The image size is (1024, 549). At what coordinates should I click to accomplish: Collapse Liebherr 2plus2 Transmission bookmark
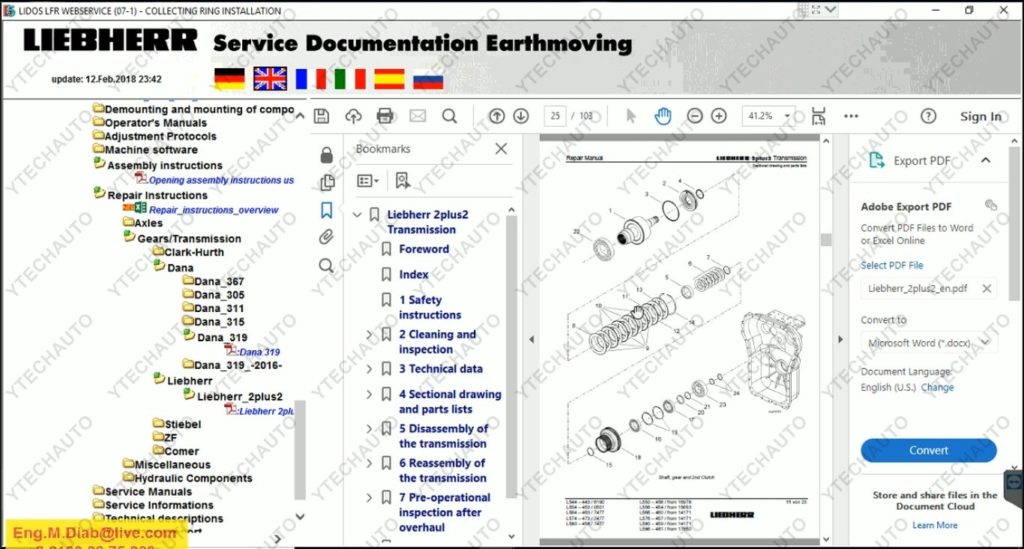pos(357,214)
